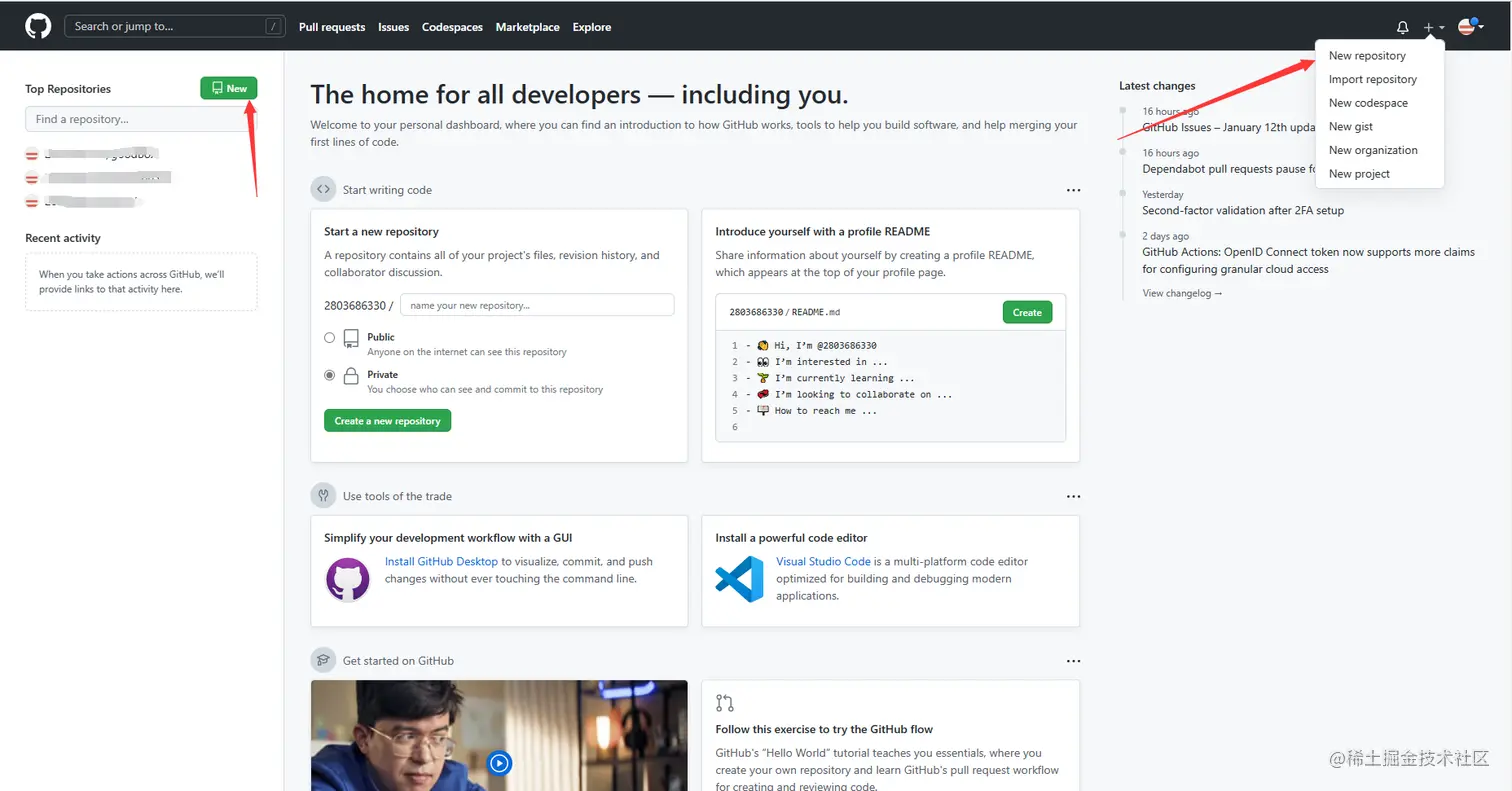The image size is (1512, 791).
Task: Click the GitHub Octocat logo
Action: tap(38, 27)
